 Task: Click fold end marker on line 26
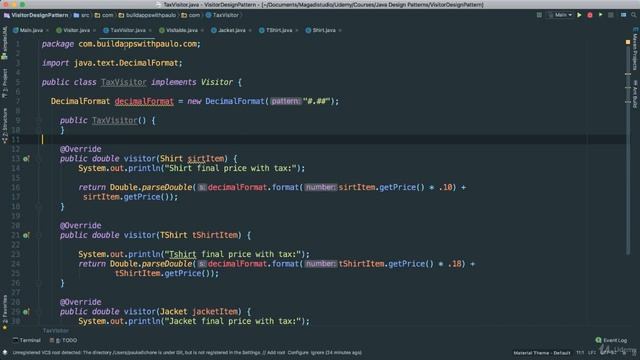39,283
